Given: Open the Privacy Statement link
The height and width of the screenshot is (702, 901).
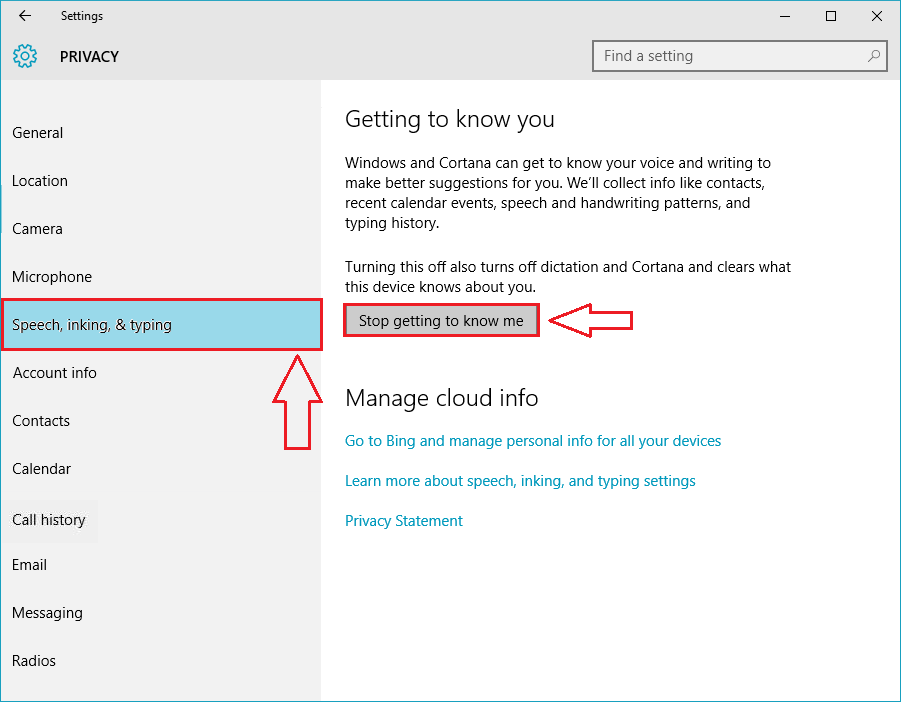Looking at the screenshot, I should pos(403,520).
